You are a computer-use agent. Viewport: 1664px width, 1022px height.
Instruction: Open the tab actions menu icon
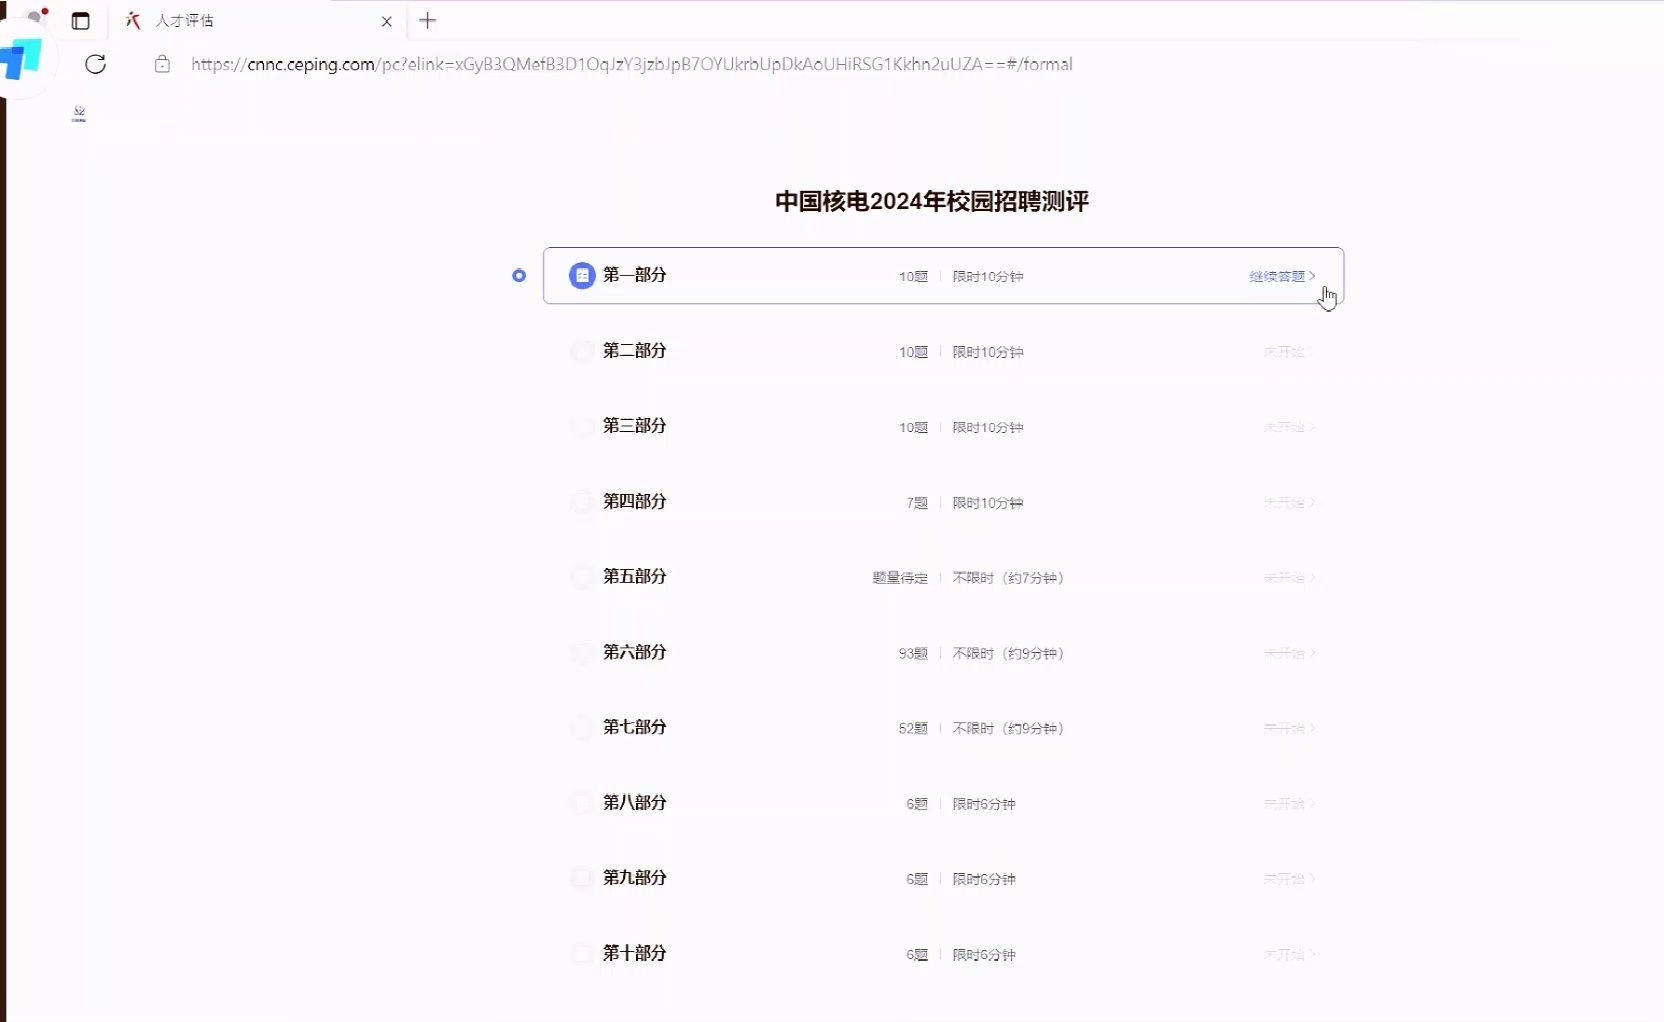[x=81, y=20]
